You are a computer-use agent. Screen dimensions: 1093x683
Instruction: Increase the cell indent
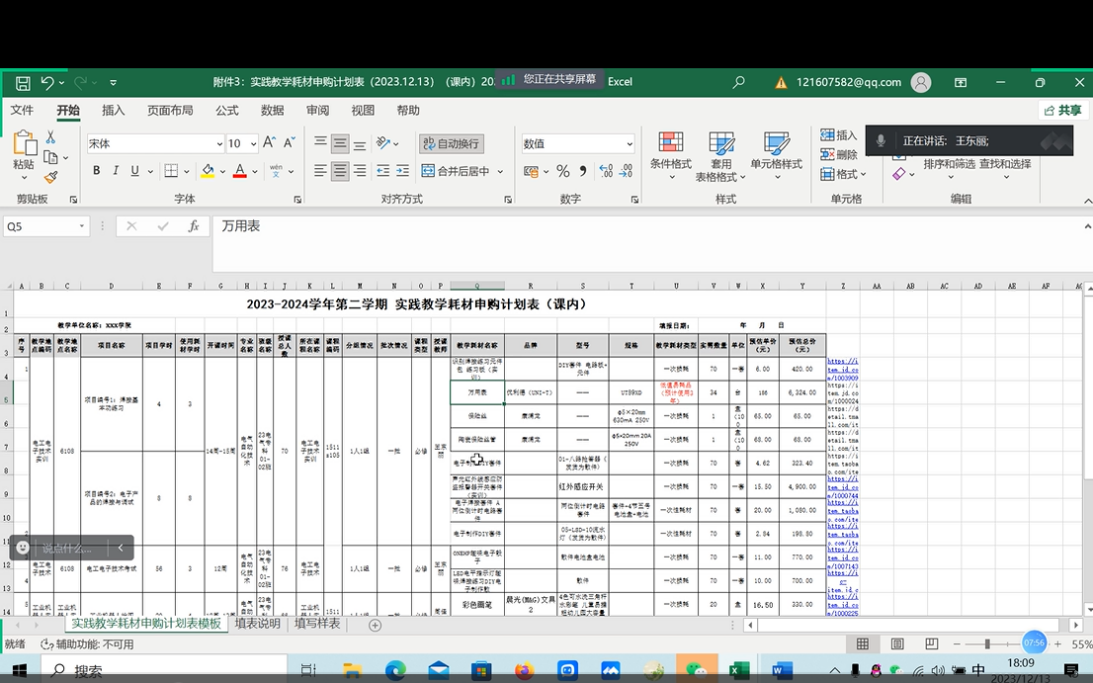403,171
